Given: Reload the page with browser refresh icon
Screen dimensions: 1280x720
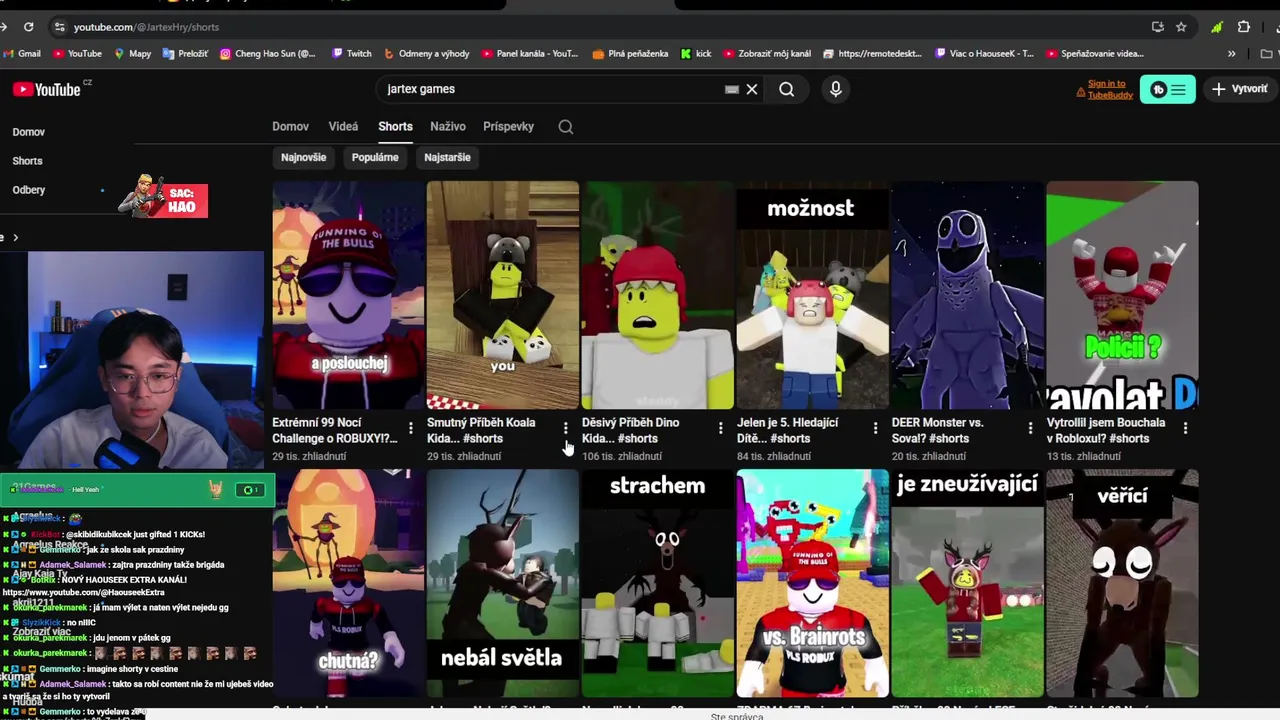Looking at the screenshot, I should (28, 27).
